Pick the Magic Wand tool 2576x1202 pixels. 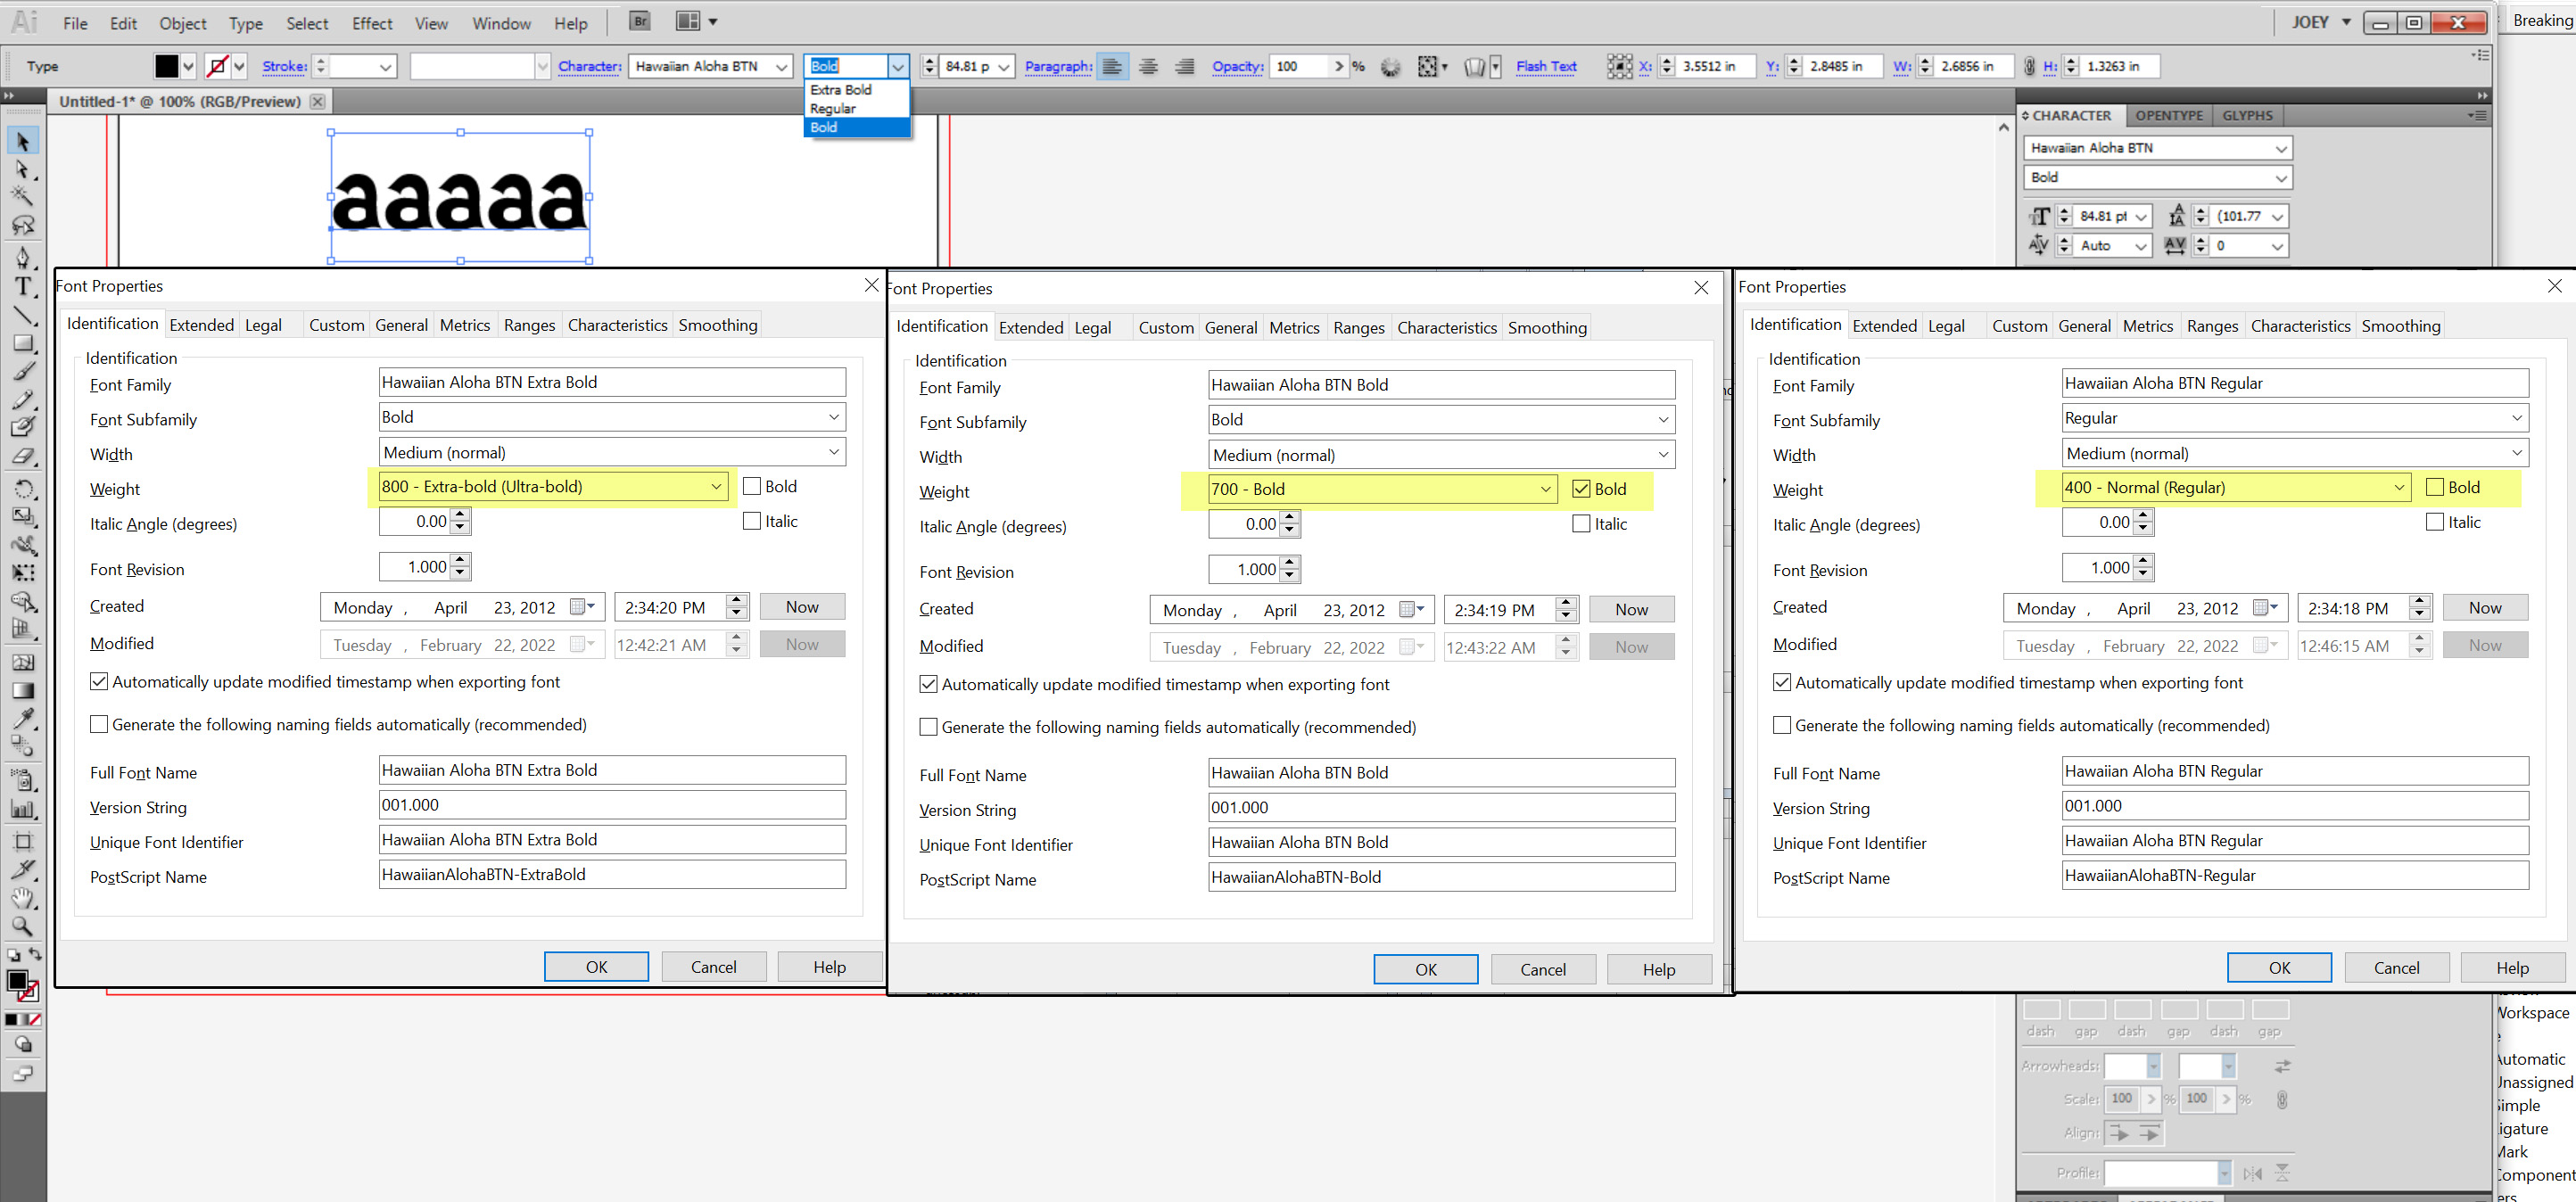22,196
